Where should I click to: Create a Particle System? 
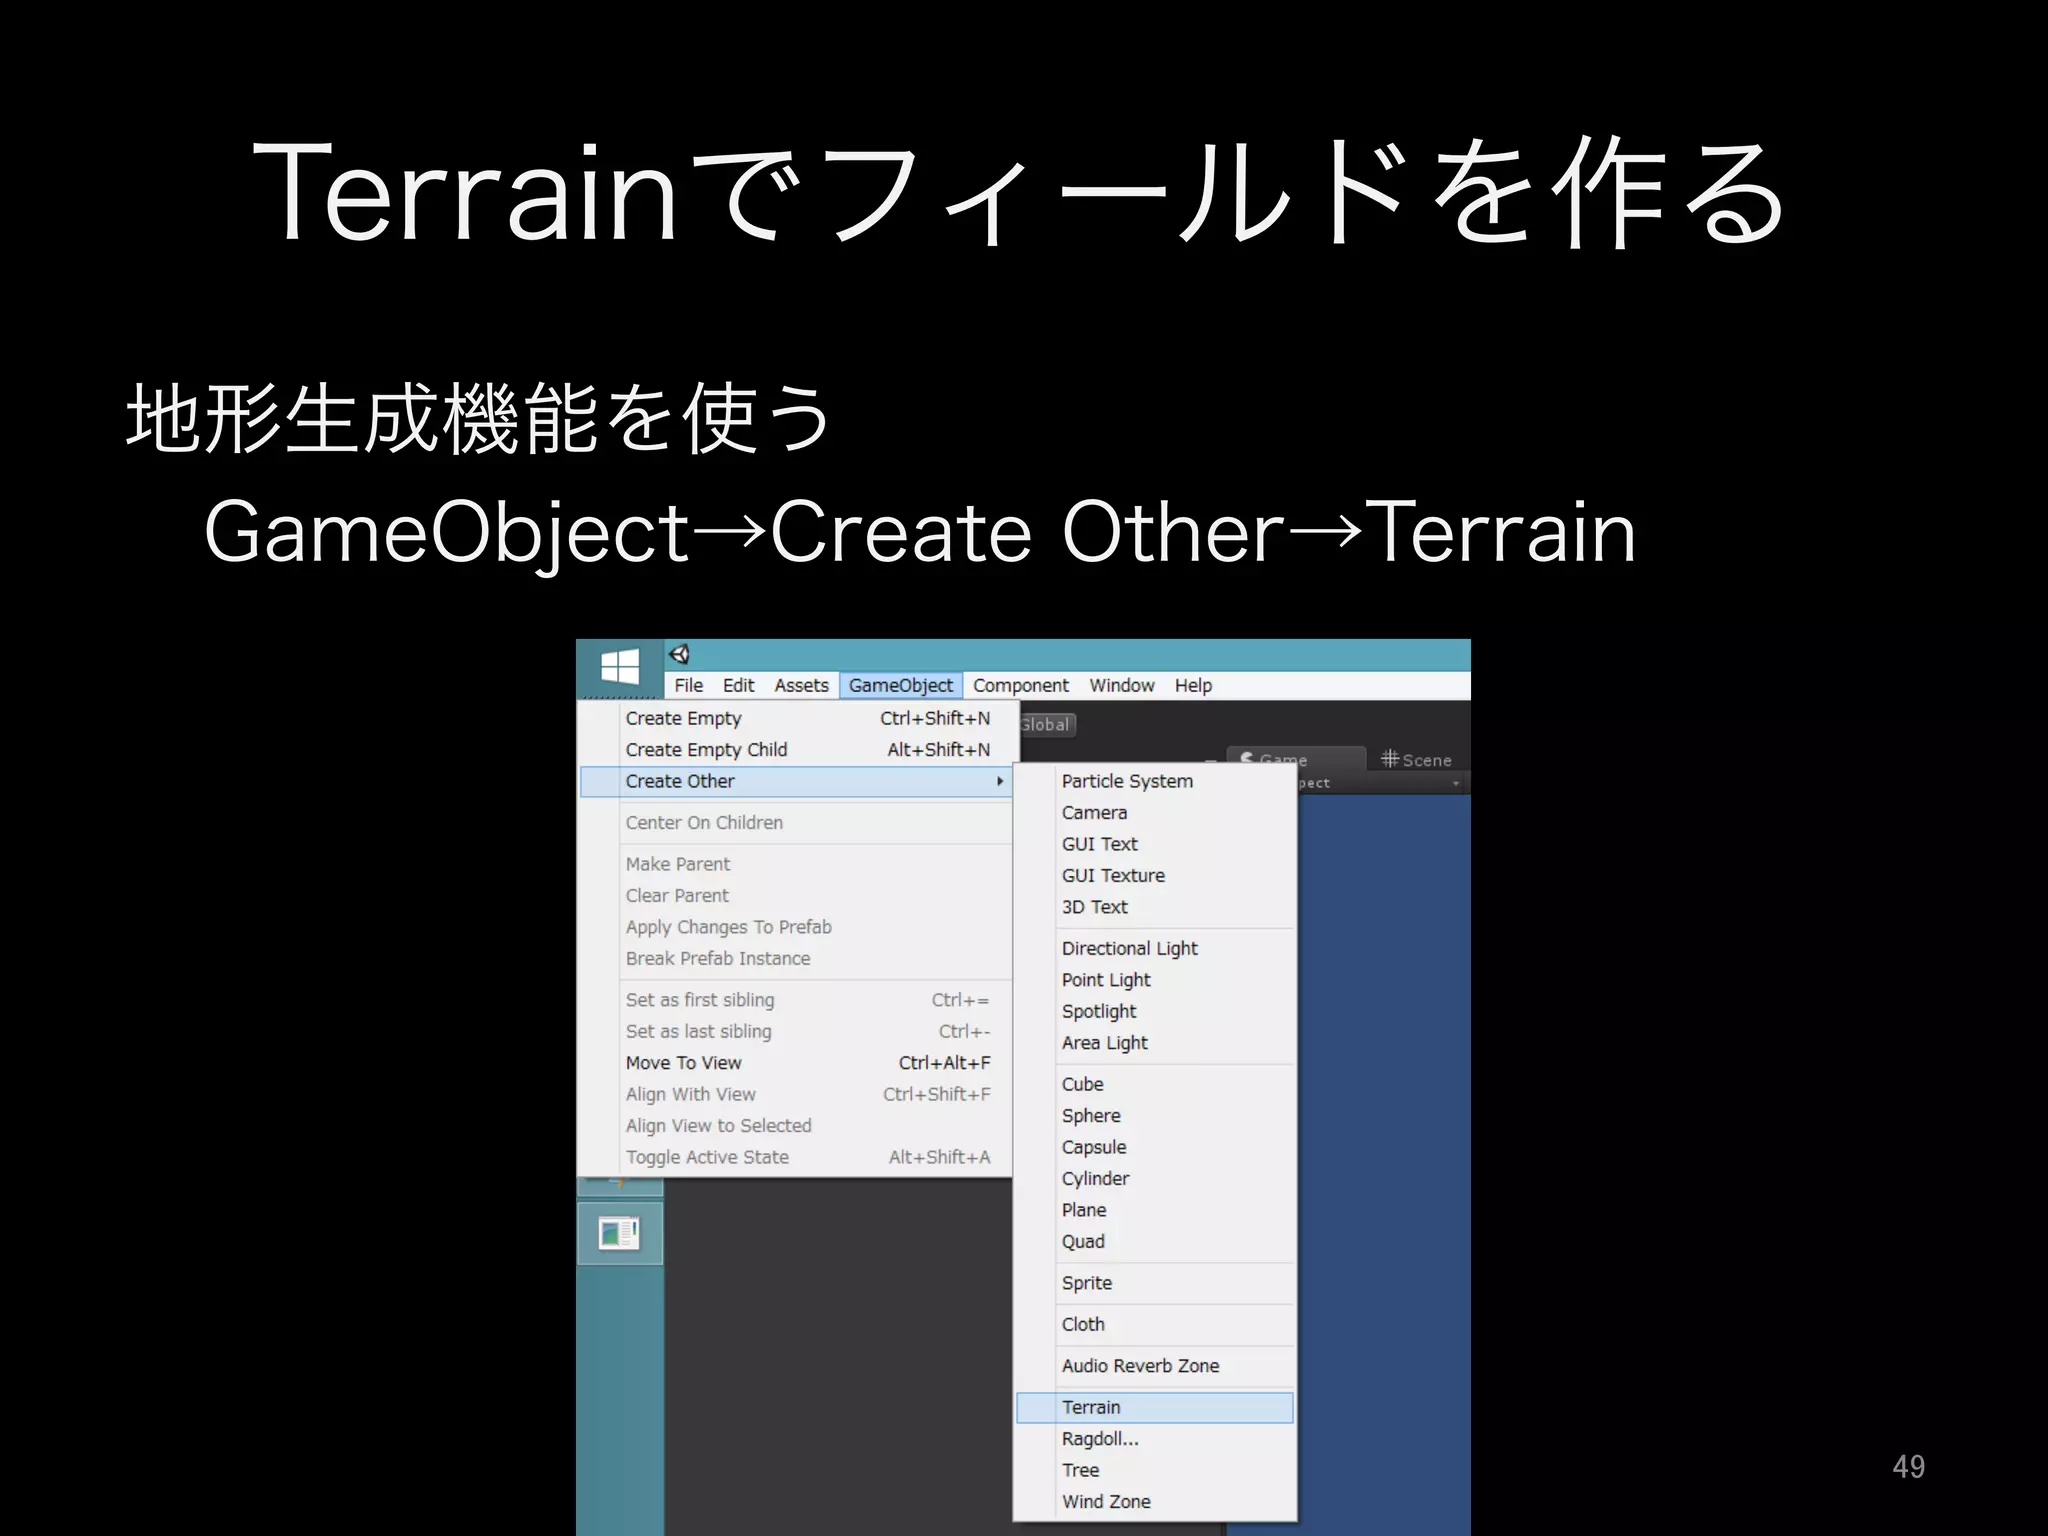1155,781
